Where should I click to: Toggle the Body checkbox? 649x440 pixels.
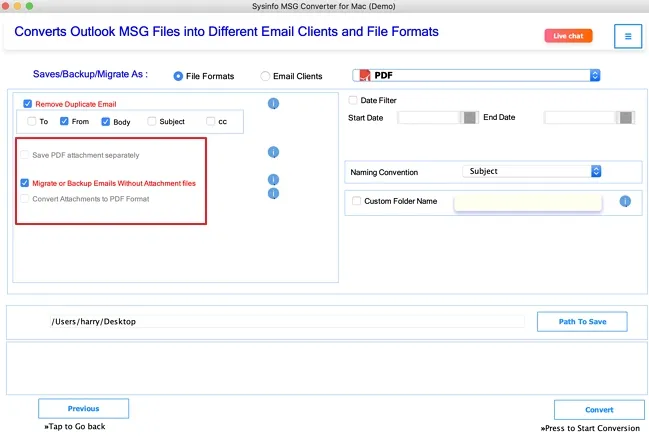(x=106, y=122)
